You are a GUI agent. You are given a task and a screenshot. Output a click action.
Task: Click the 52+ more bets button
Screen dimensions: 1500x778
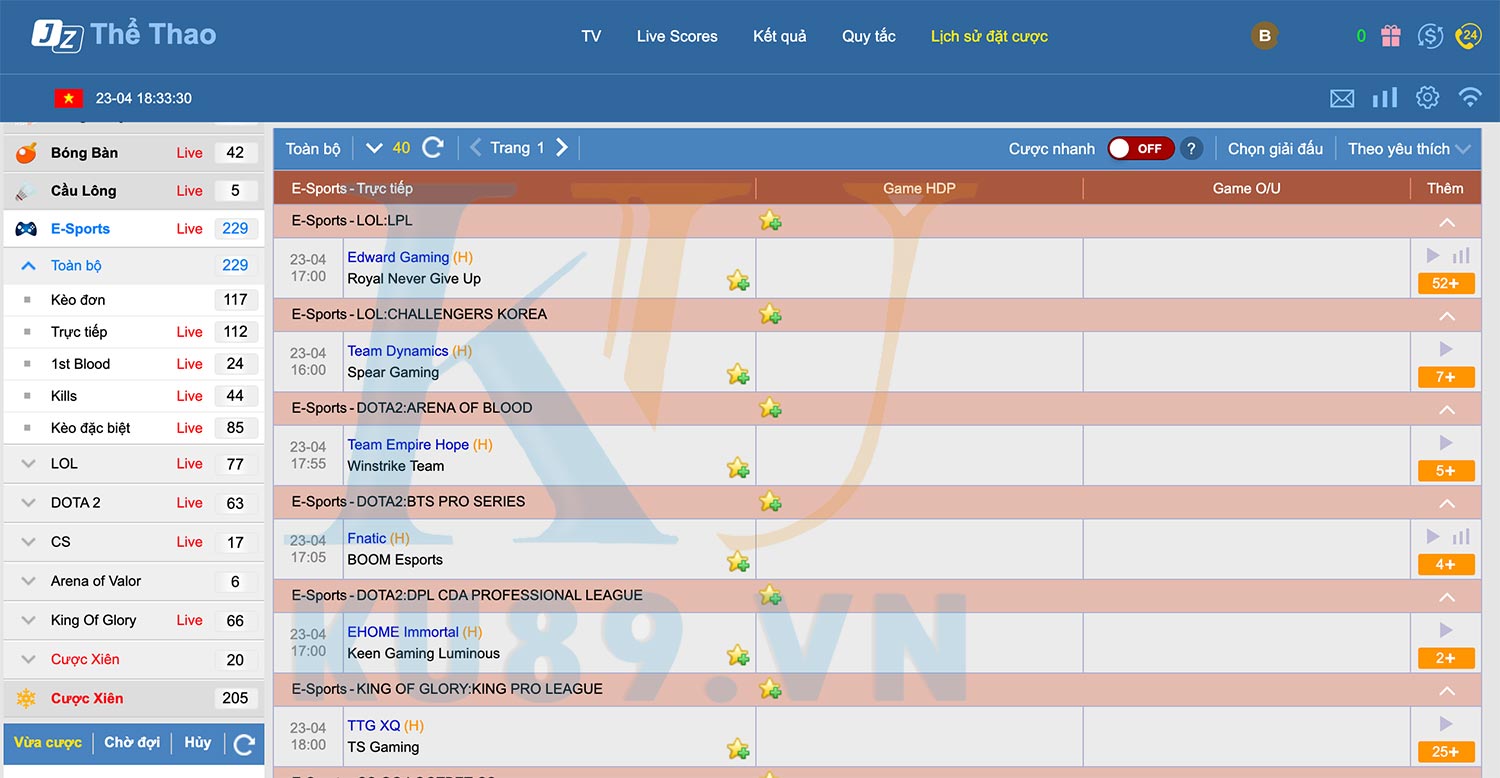(1446, 283)
